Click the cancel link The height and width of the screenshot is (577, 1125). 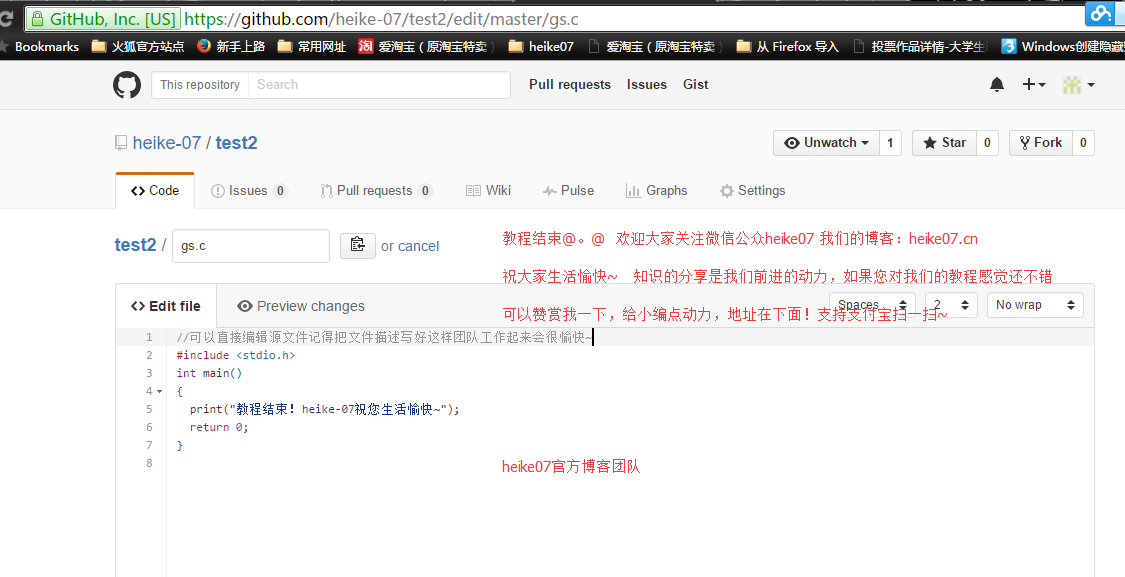(x=418, y=246)
